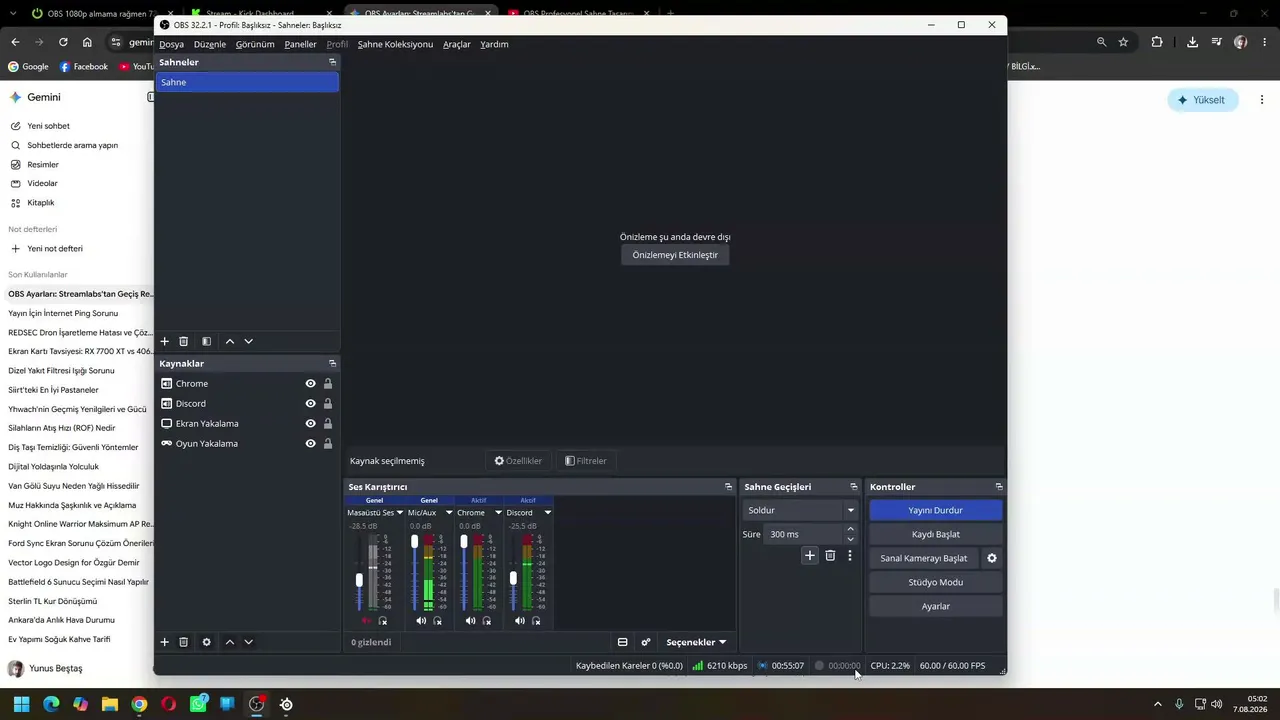Undock the Ses Karıştırıcı panel
This screenshot has width=1280, height=720.
point(728,487)
